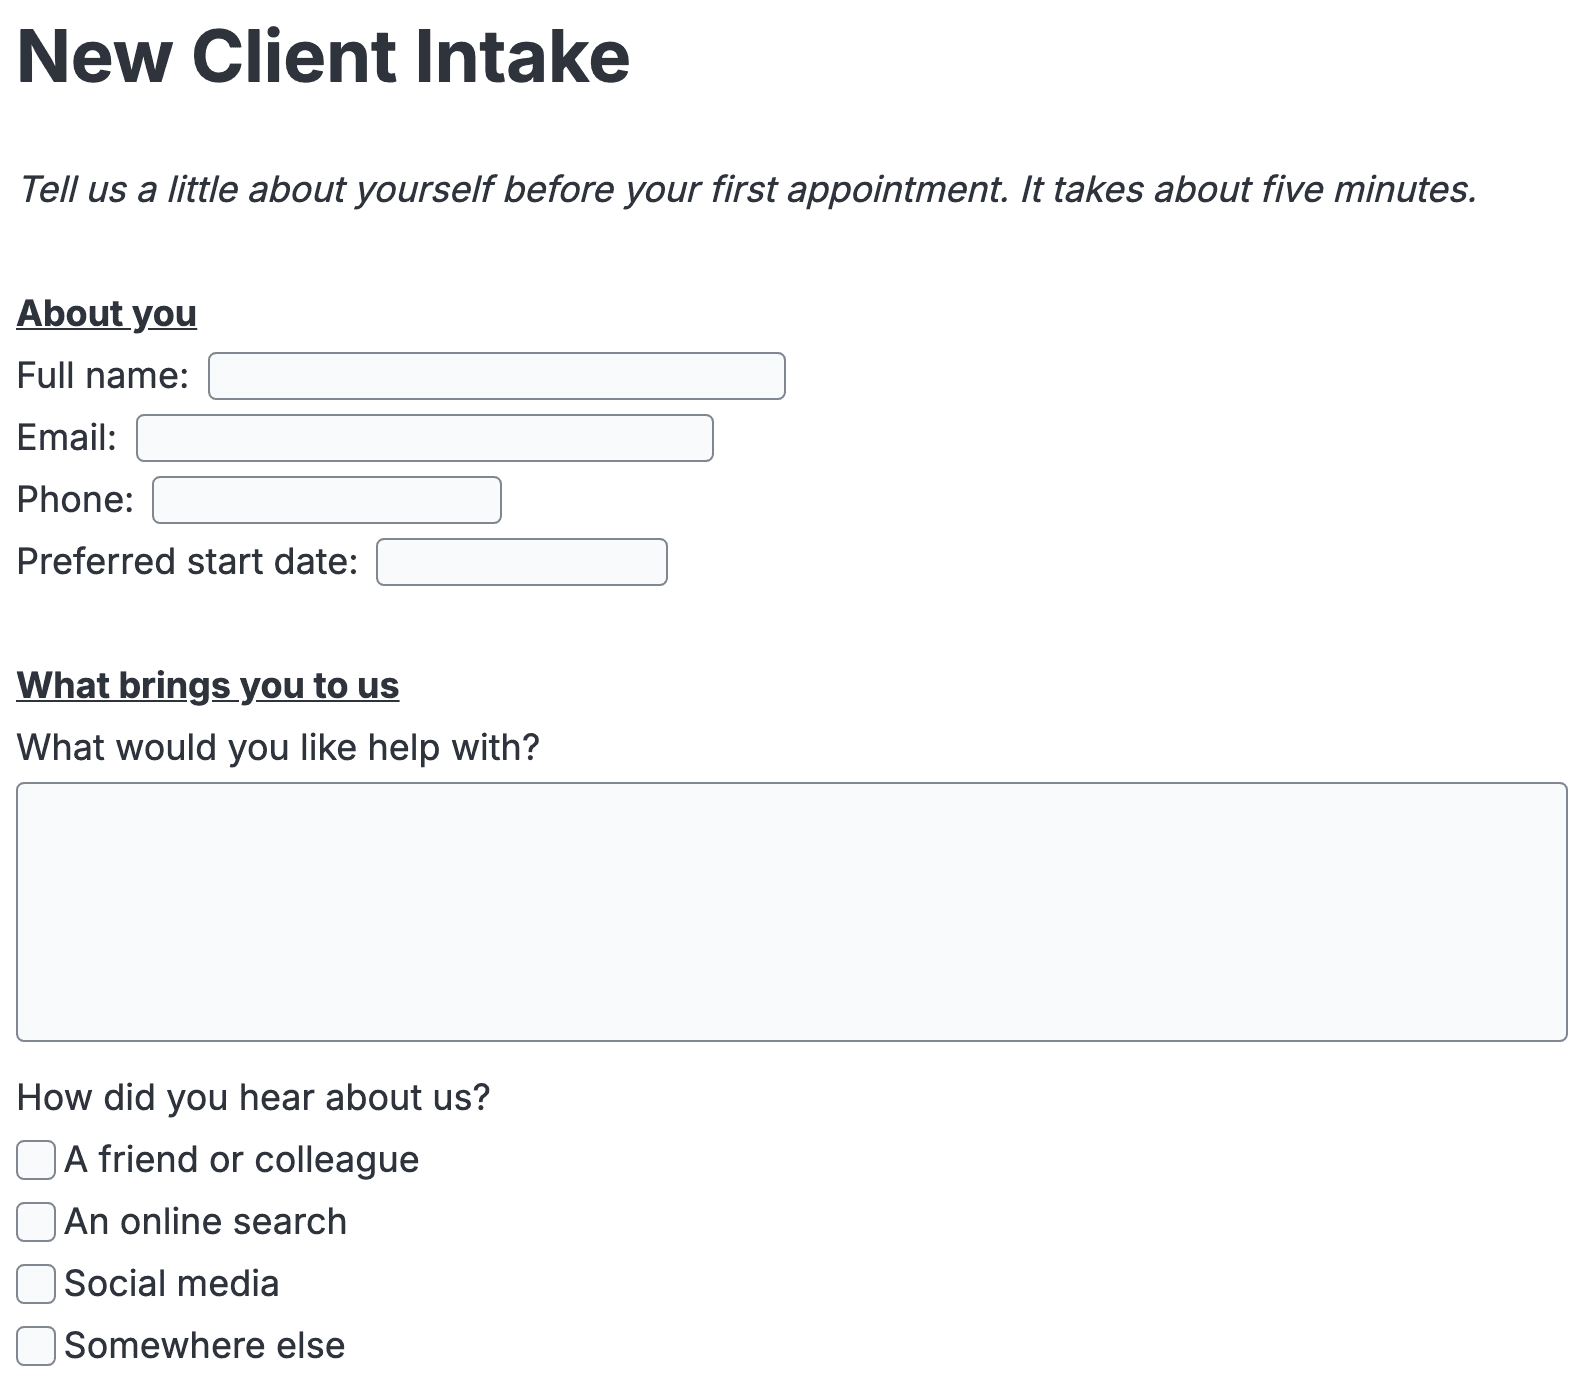Click the 'Email:' label
Image resolution: width=1584 pixels, height=1392 pixels.
[67, 438]
